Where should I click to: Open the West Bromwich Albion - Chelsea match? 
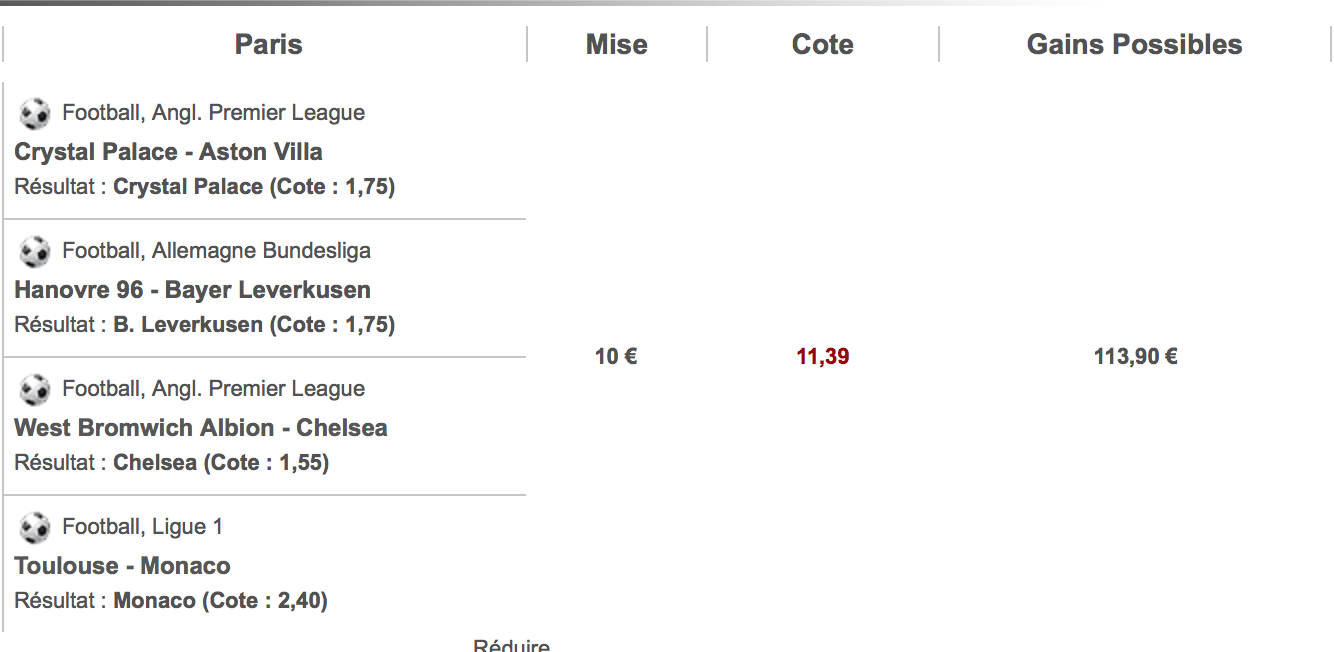tap(201, 428)
